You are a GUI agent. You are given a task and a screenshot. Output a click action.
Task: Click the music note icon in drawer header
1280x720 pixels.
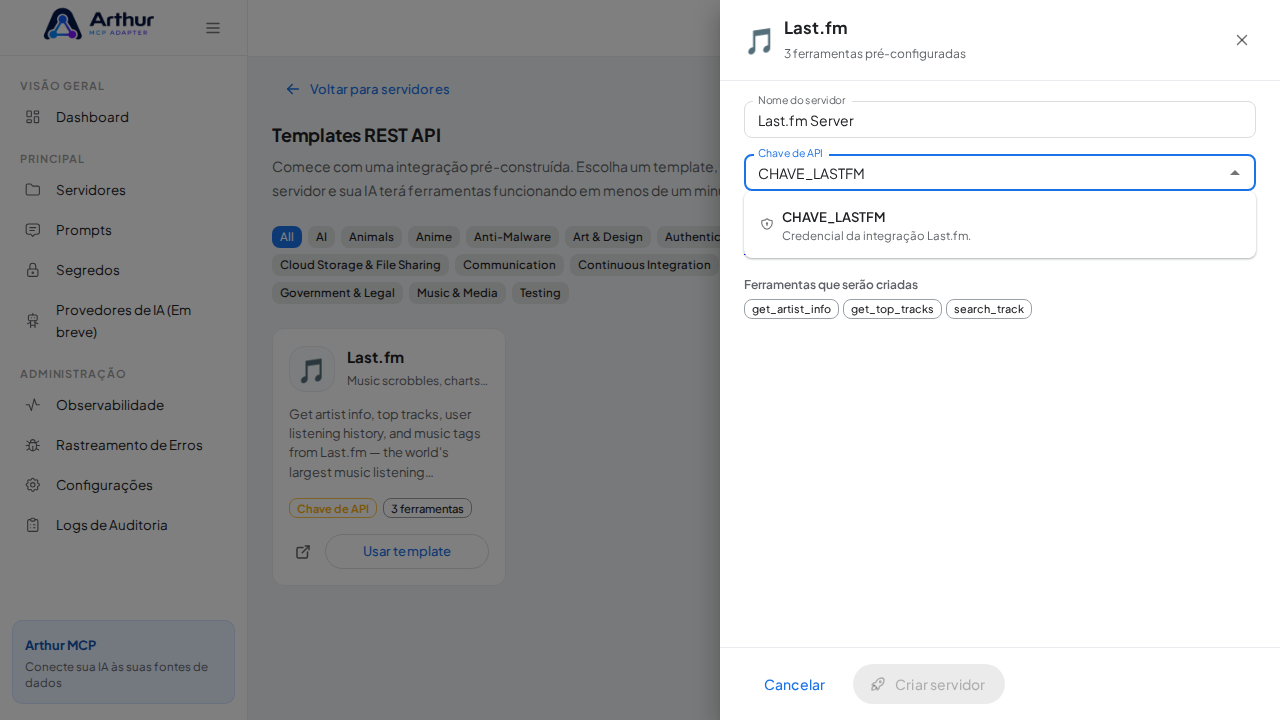pyautogui.click(x=760, y=41)
